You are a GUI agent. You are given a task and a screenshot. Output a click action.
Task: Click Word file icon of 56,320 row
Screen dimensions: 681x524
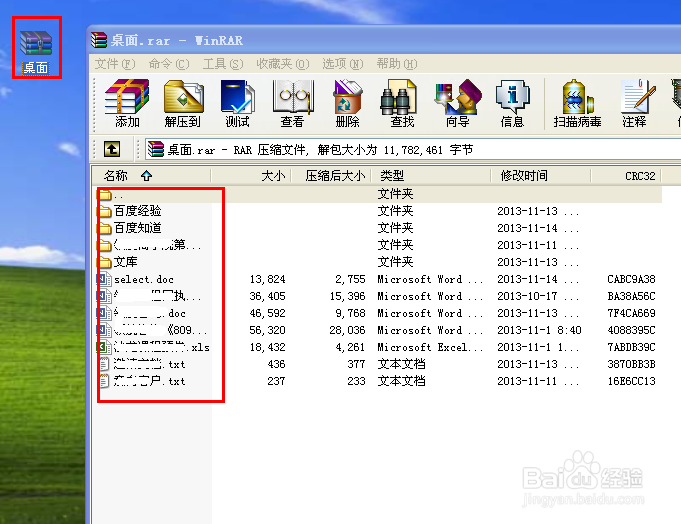(x=104, y=330)
